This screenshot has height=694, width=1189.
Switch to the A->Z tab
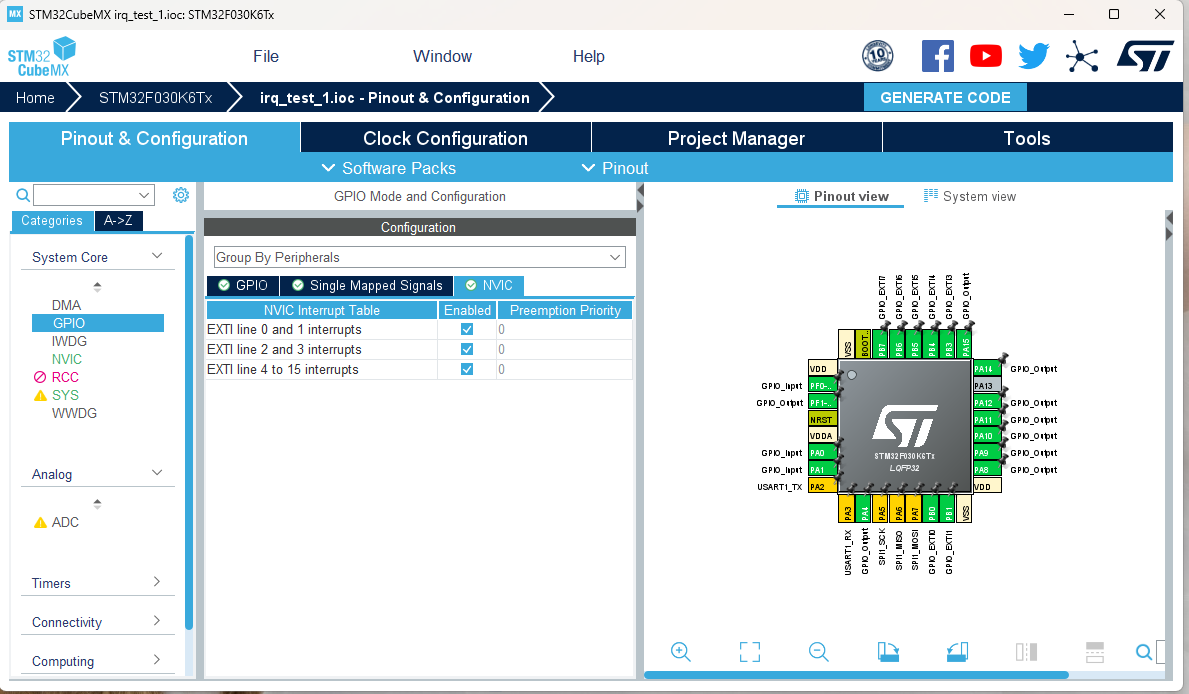click(118, 221)
